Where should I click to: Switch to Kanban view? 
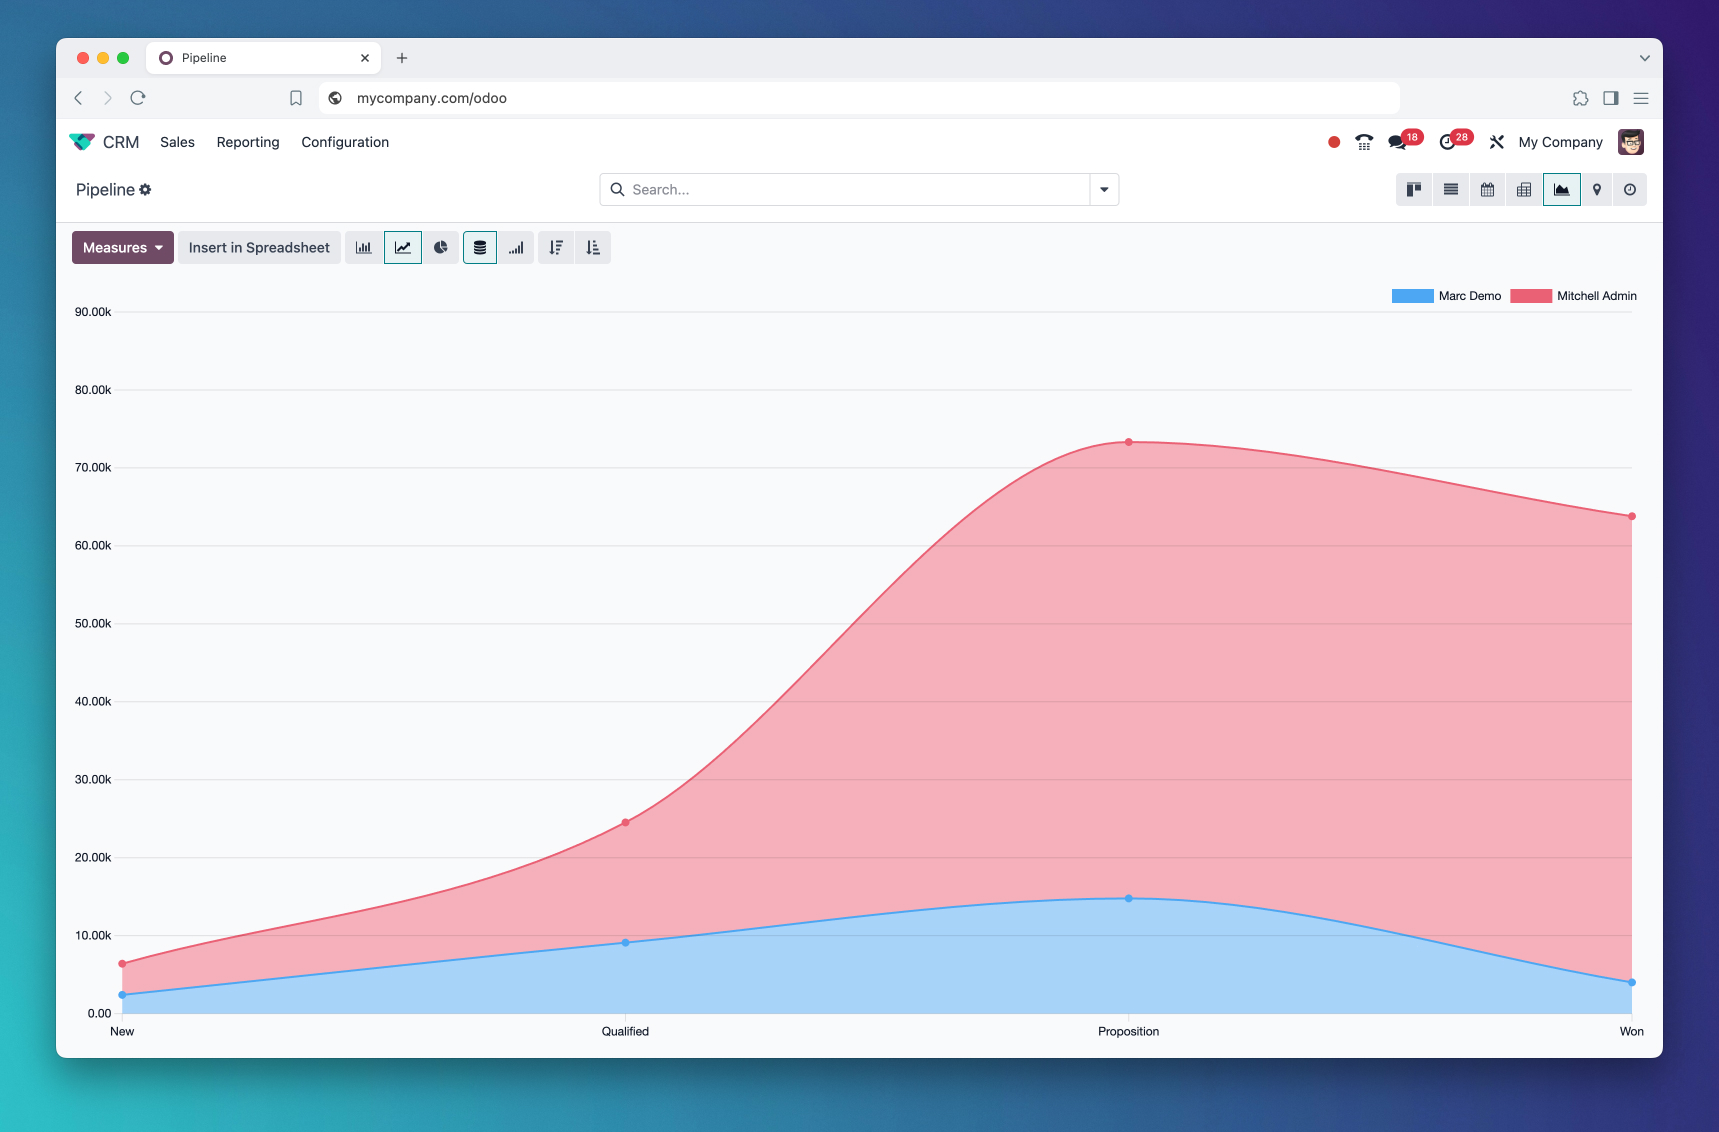coord(1414,190)
